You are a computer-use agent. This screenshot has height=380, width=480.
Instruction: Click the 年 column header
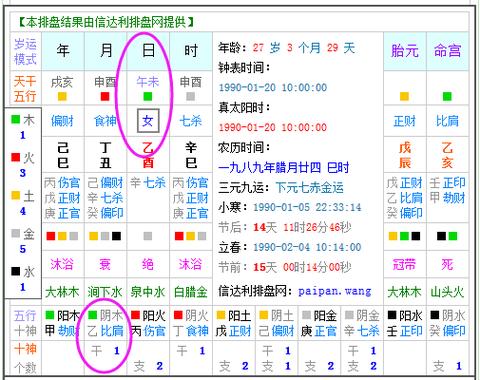(x=63, y=51)
